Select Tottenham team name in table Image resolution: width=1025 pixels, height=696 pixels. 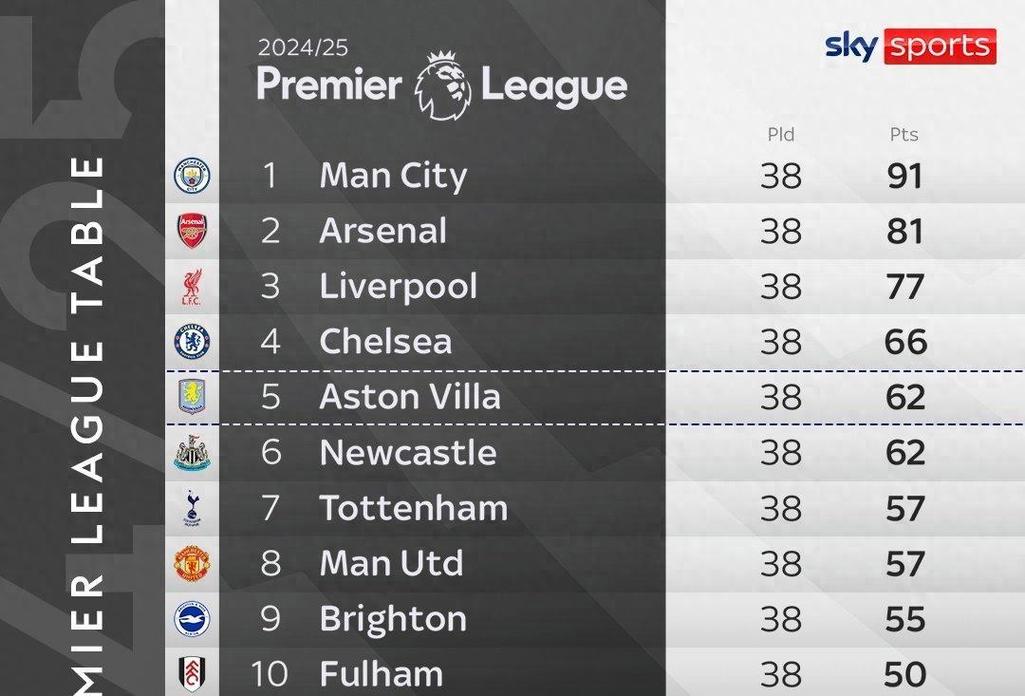point(413,508)
